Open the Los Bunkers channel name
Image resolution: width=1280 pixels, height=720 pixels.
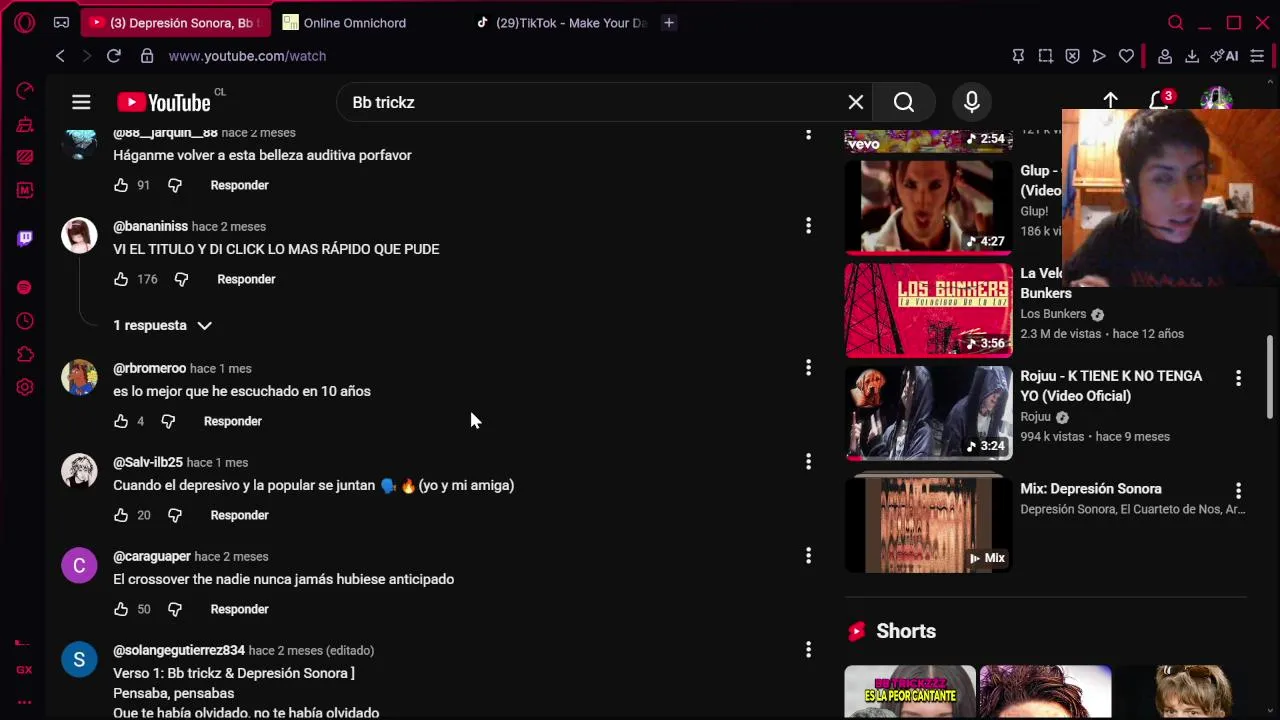pos(1053,314)
